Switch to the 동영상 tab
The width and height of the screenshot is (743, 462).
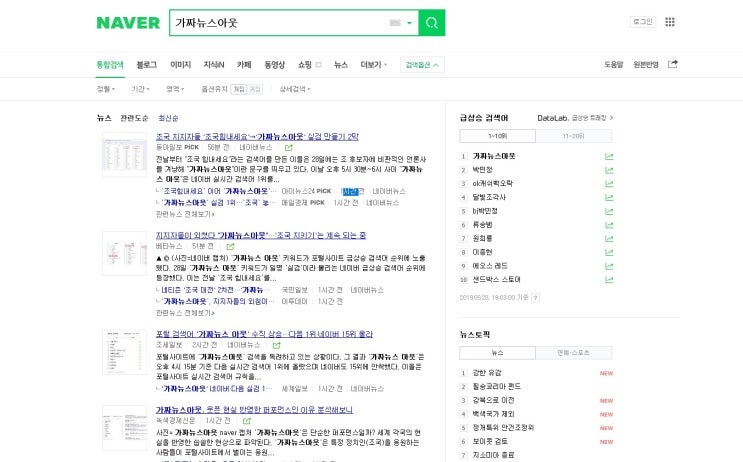click(x=274, y=65)
